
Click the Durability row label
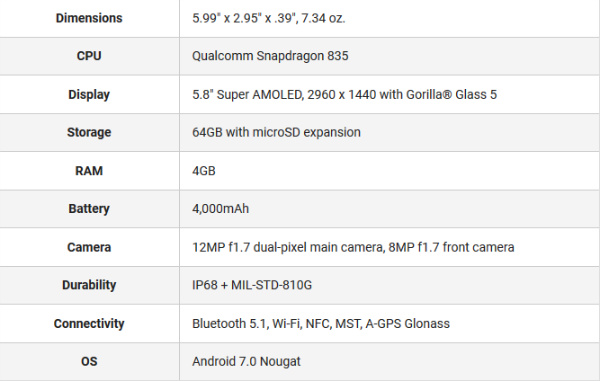tap(89, 285)
